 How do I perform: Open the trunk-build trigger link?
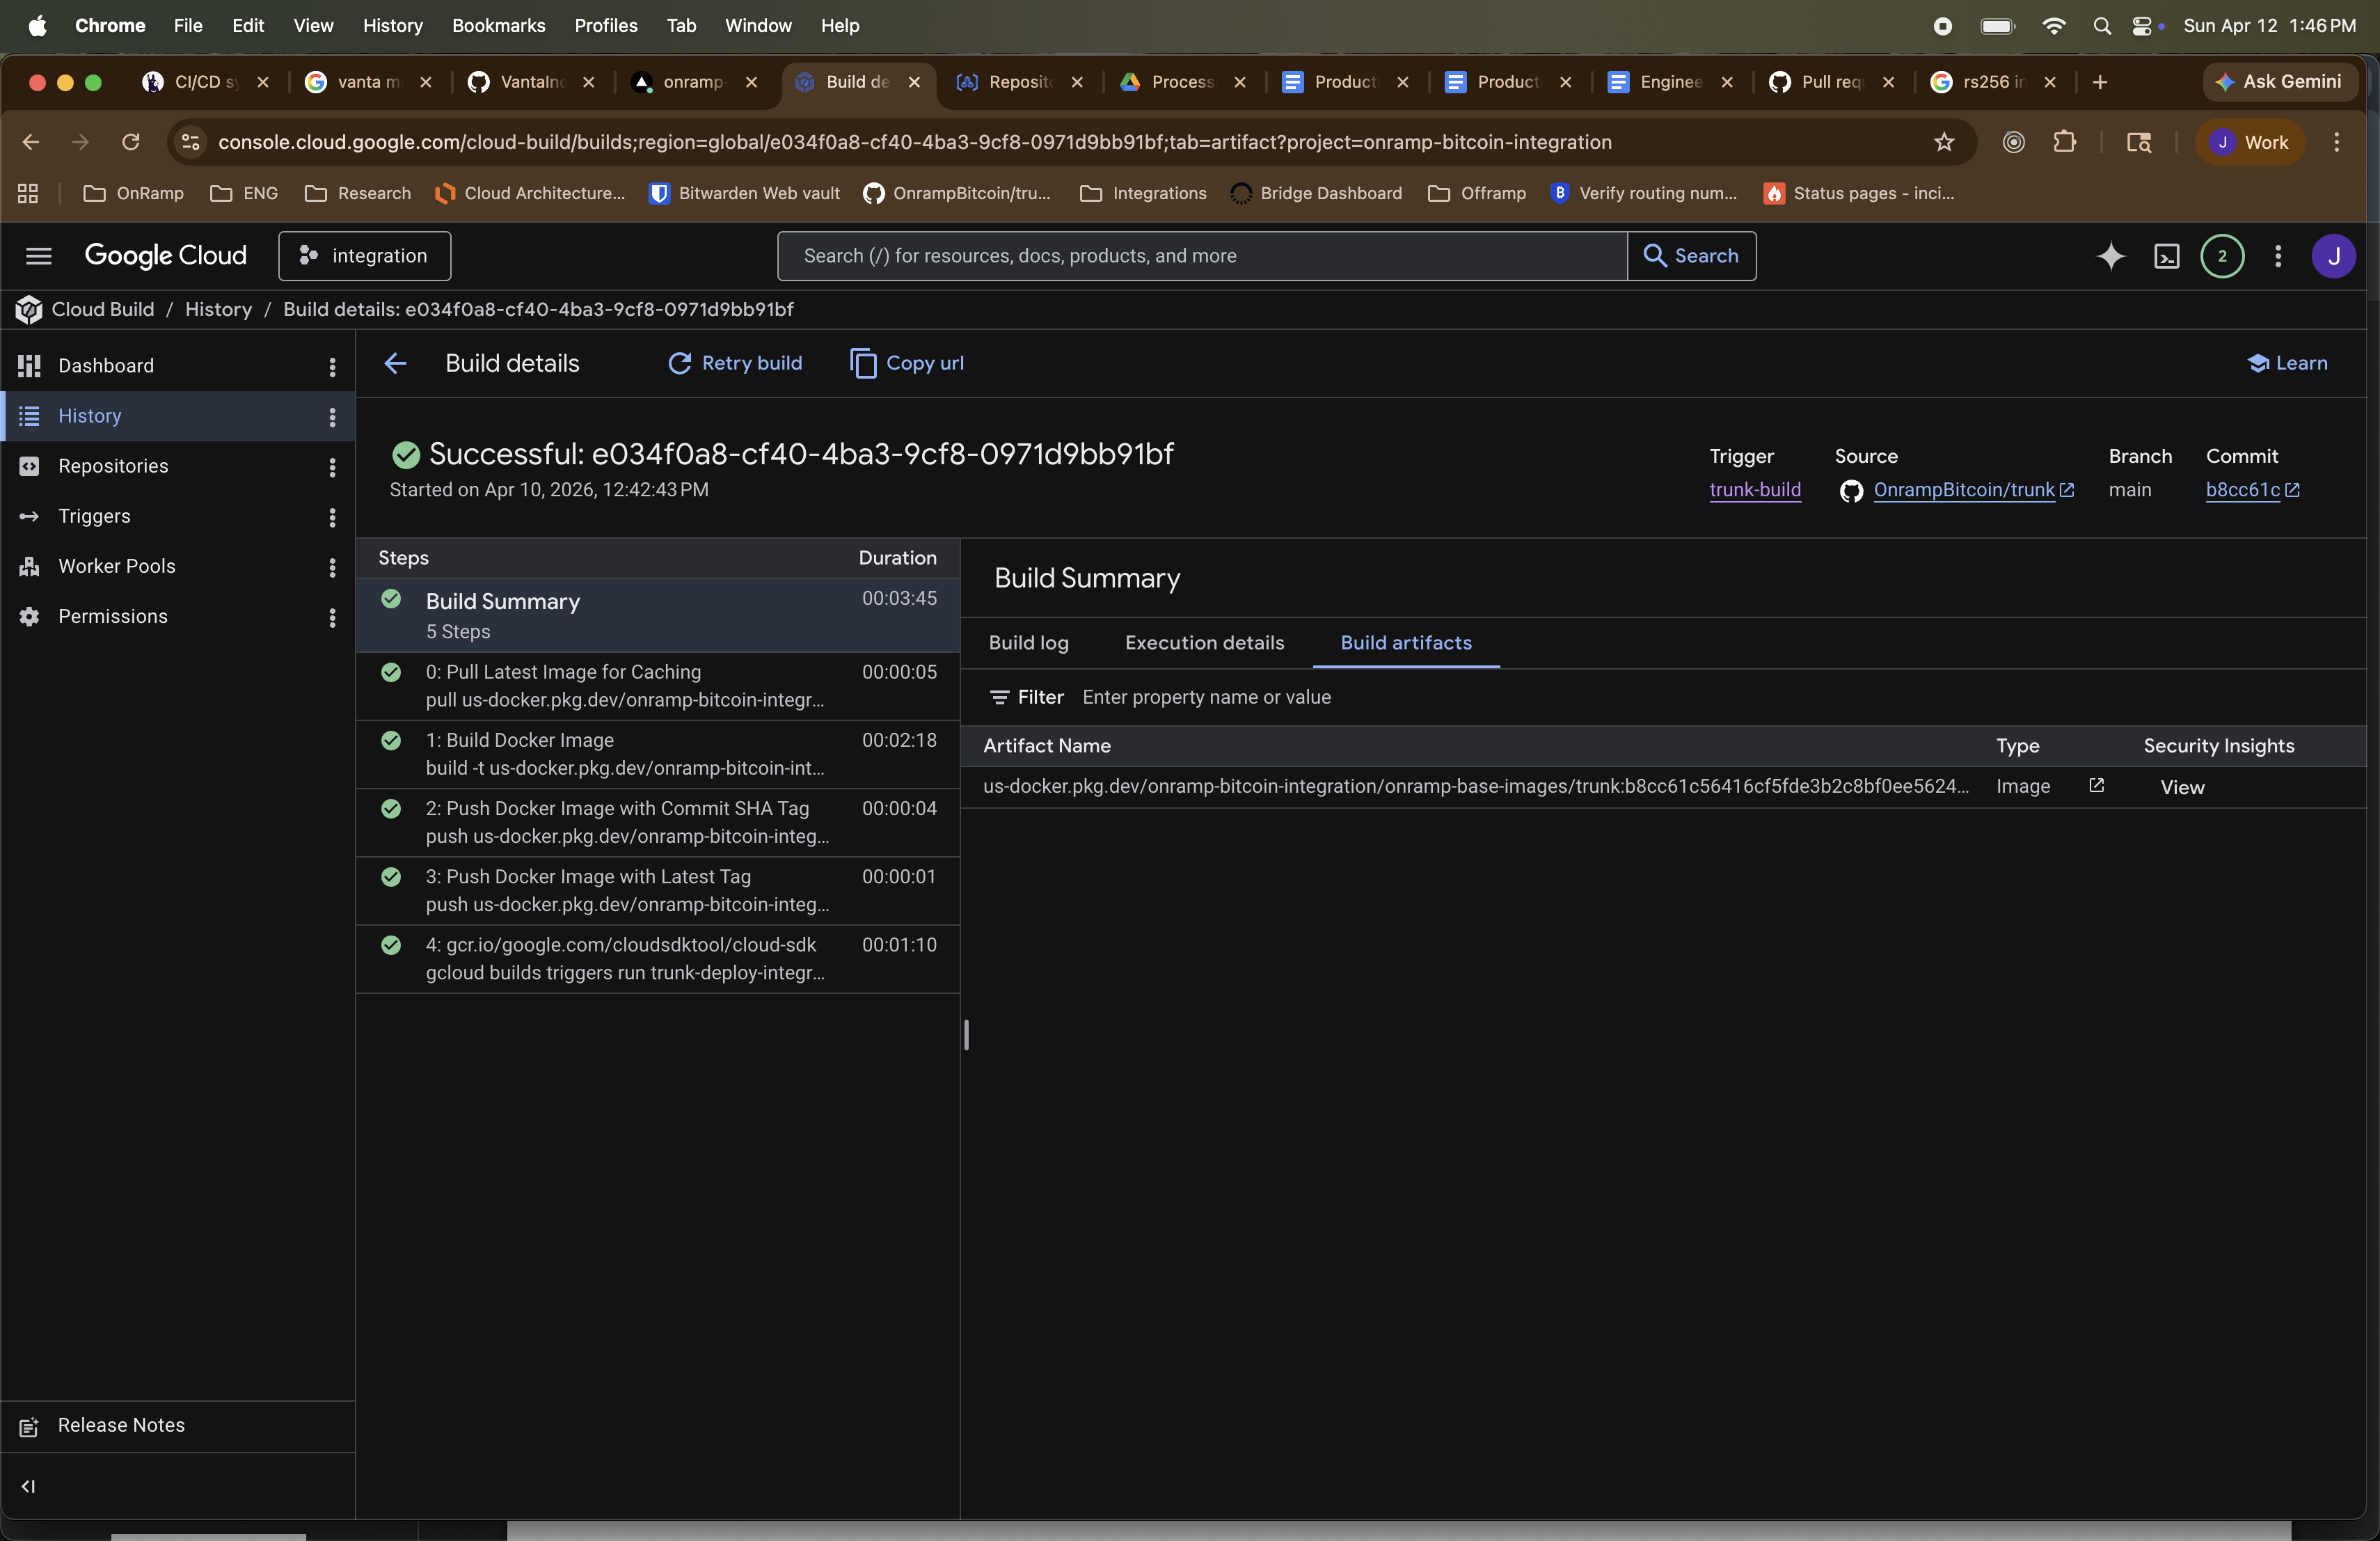1754,489
